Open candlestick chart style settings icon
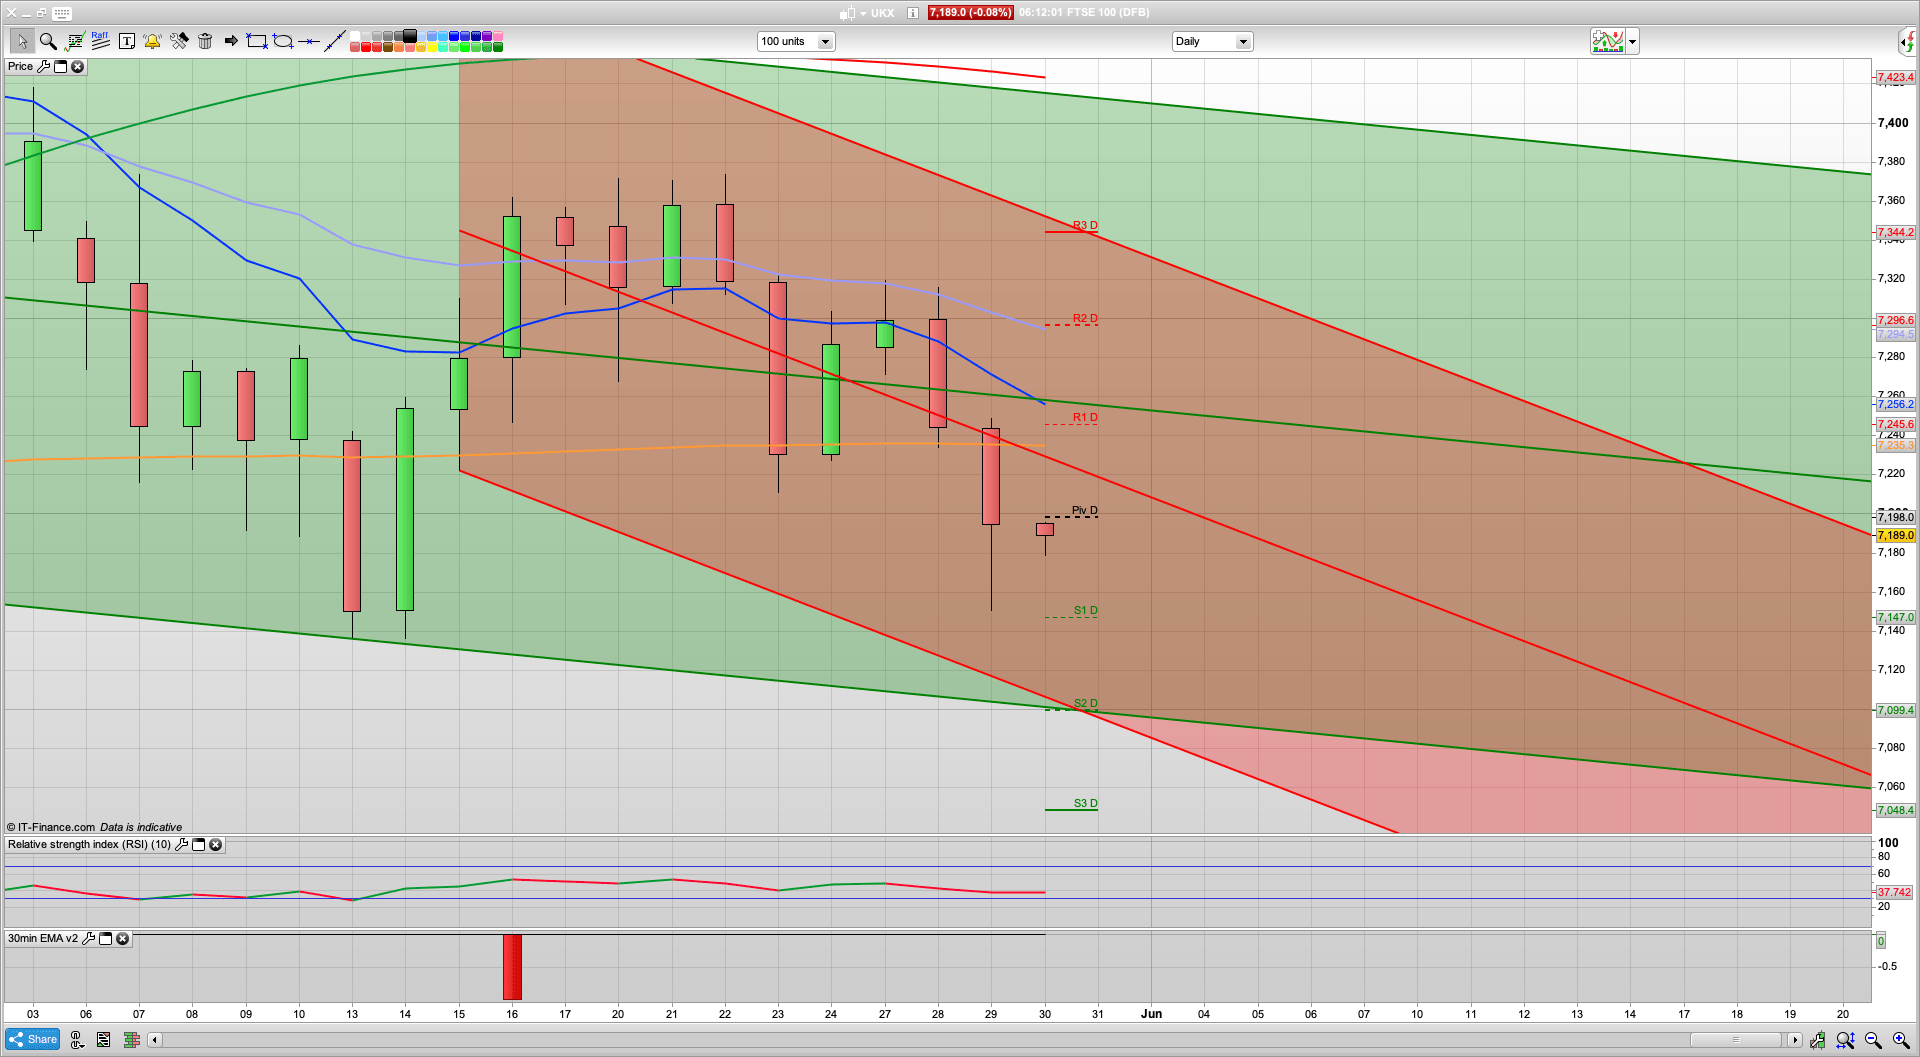1920x1057 pixels. pos(1817,1040)
